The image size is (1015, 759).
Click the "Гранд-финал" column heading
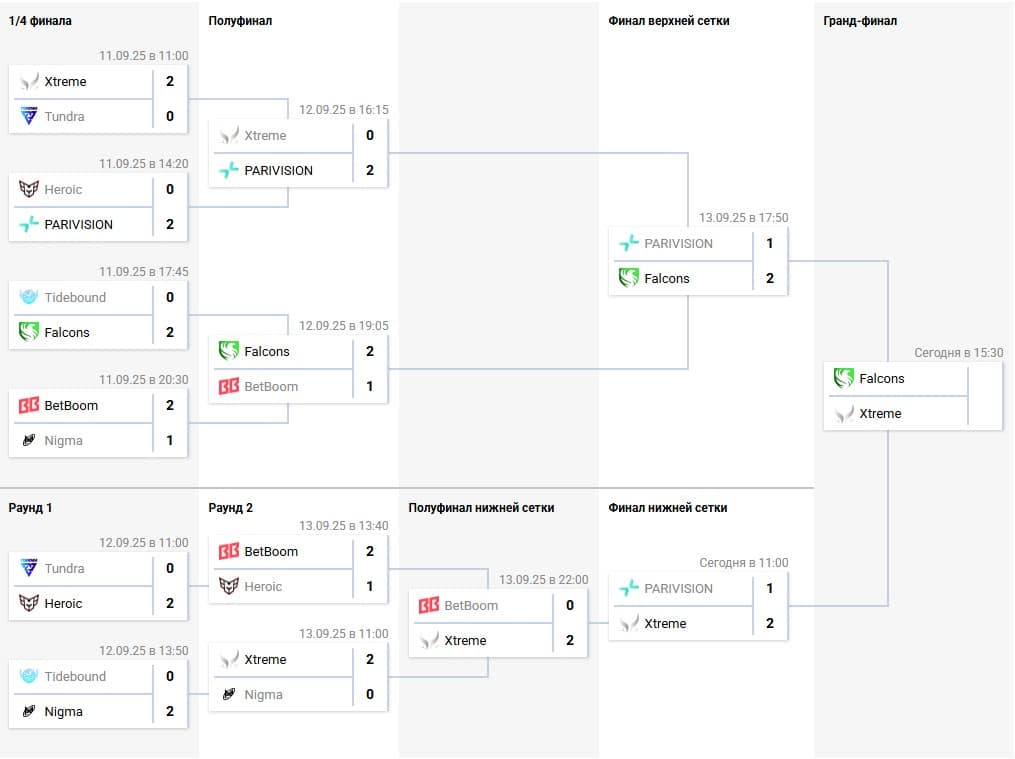860,20
